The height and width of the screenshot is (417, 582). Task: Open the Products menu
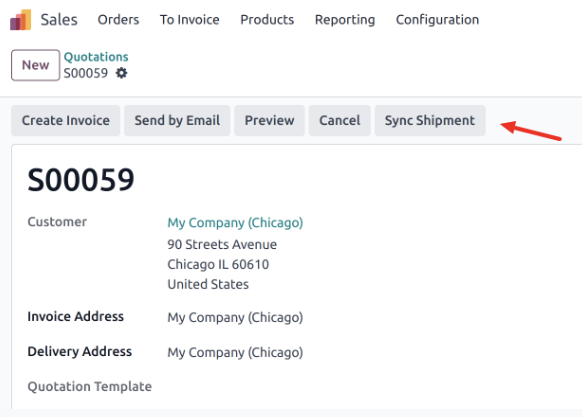pos(267,20)
